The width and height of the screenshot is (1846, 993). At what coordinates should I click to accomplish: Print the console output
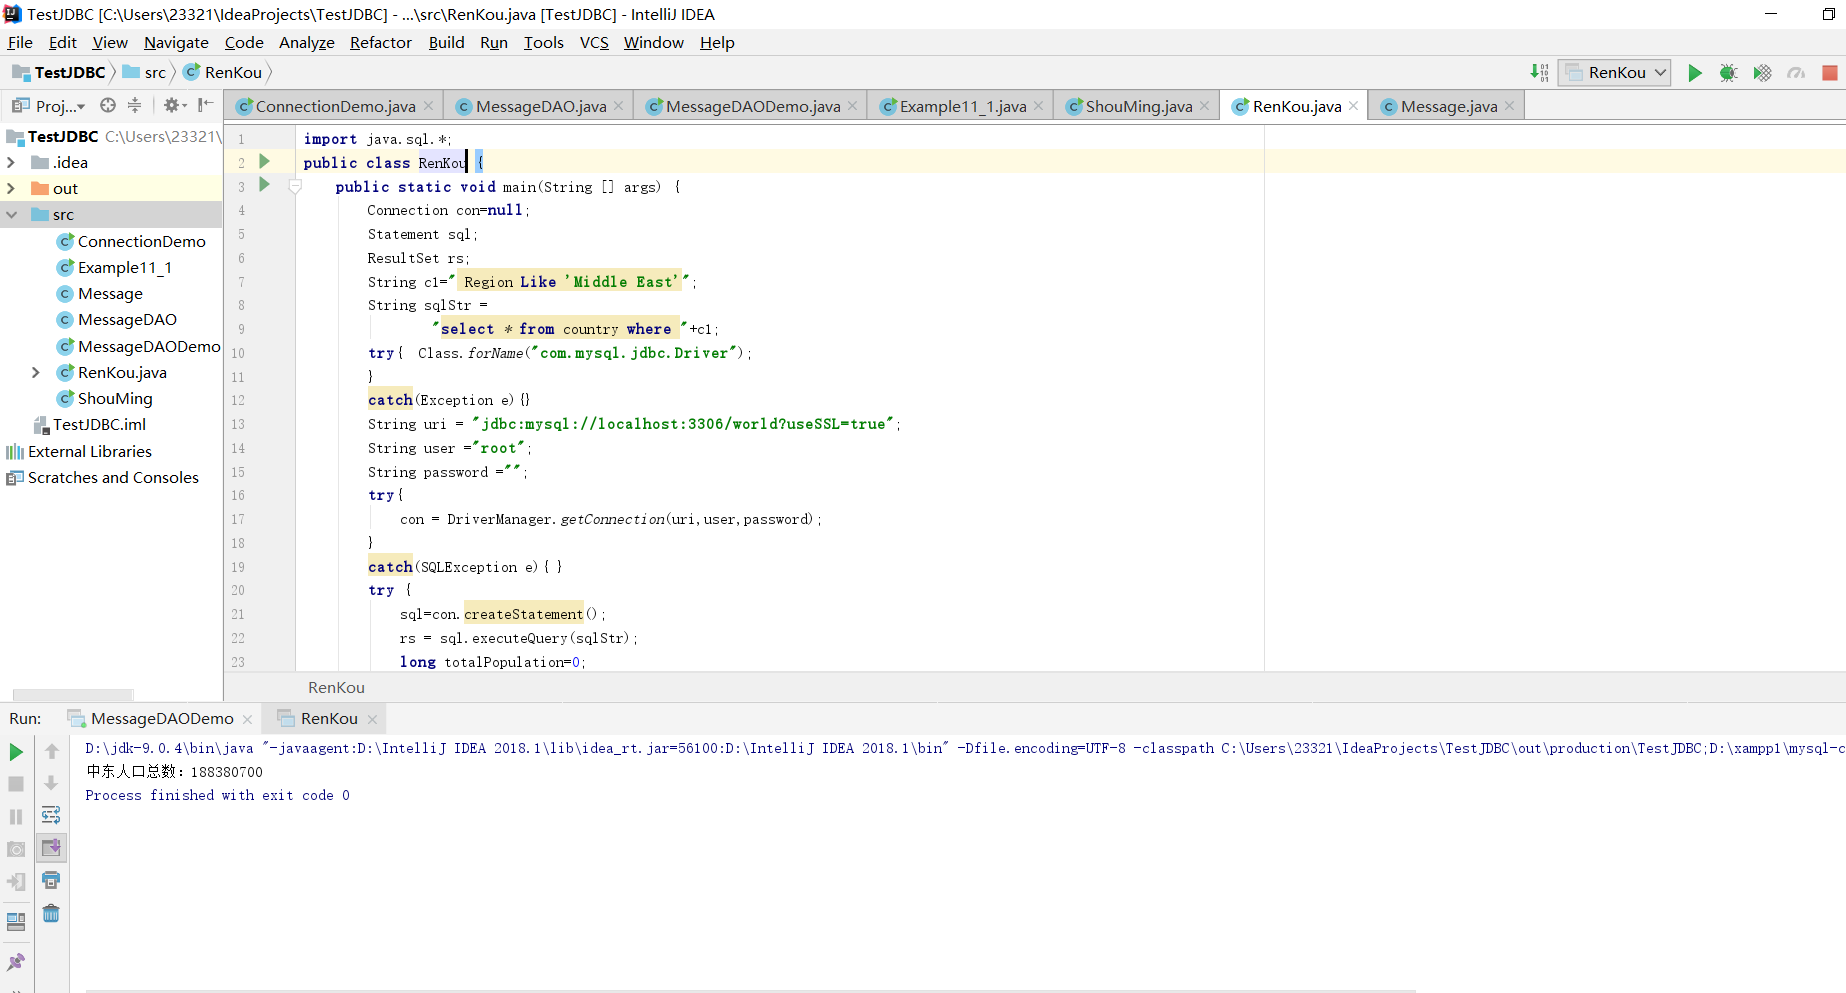point(51,880)
